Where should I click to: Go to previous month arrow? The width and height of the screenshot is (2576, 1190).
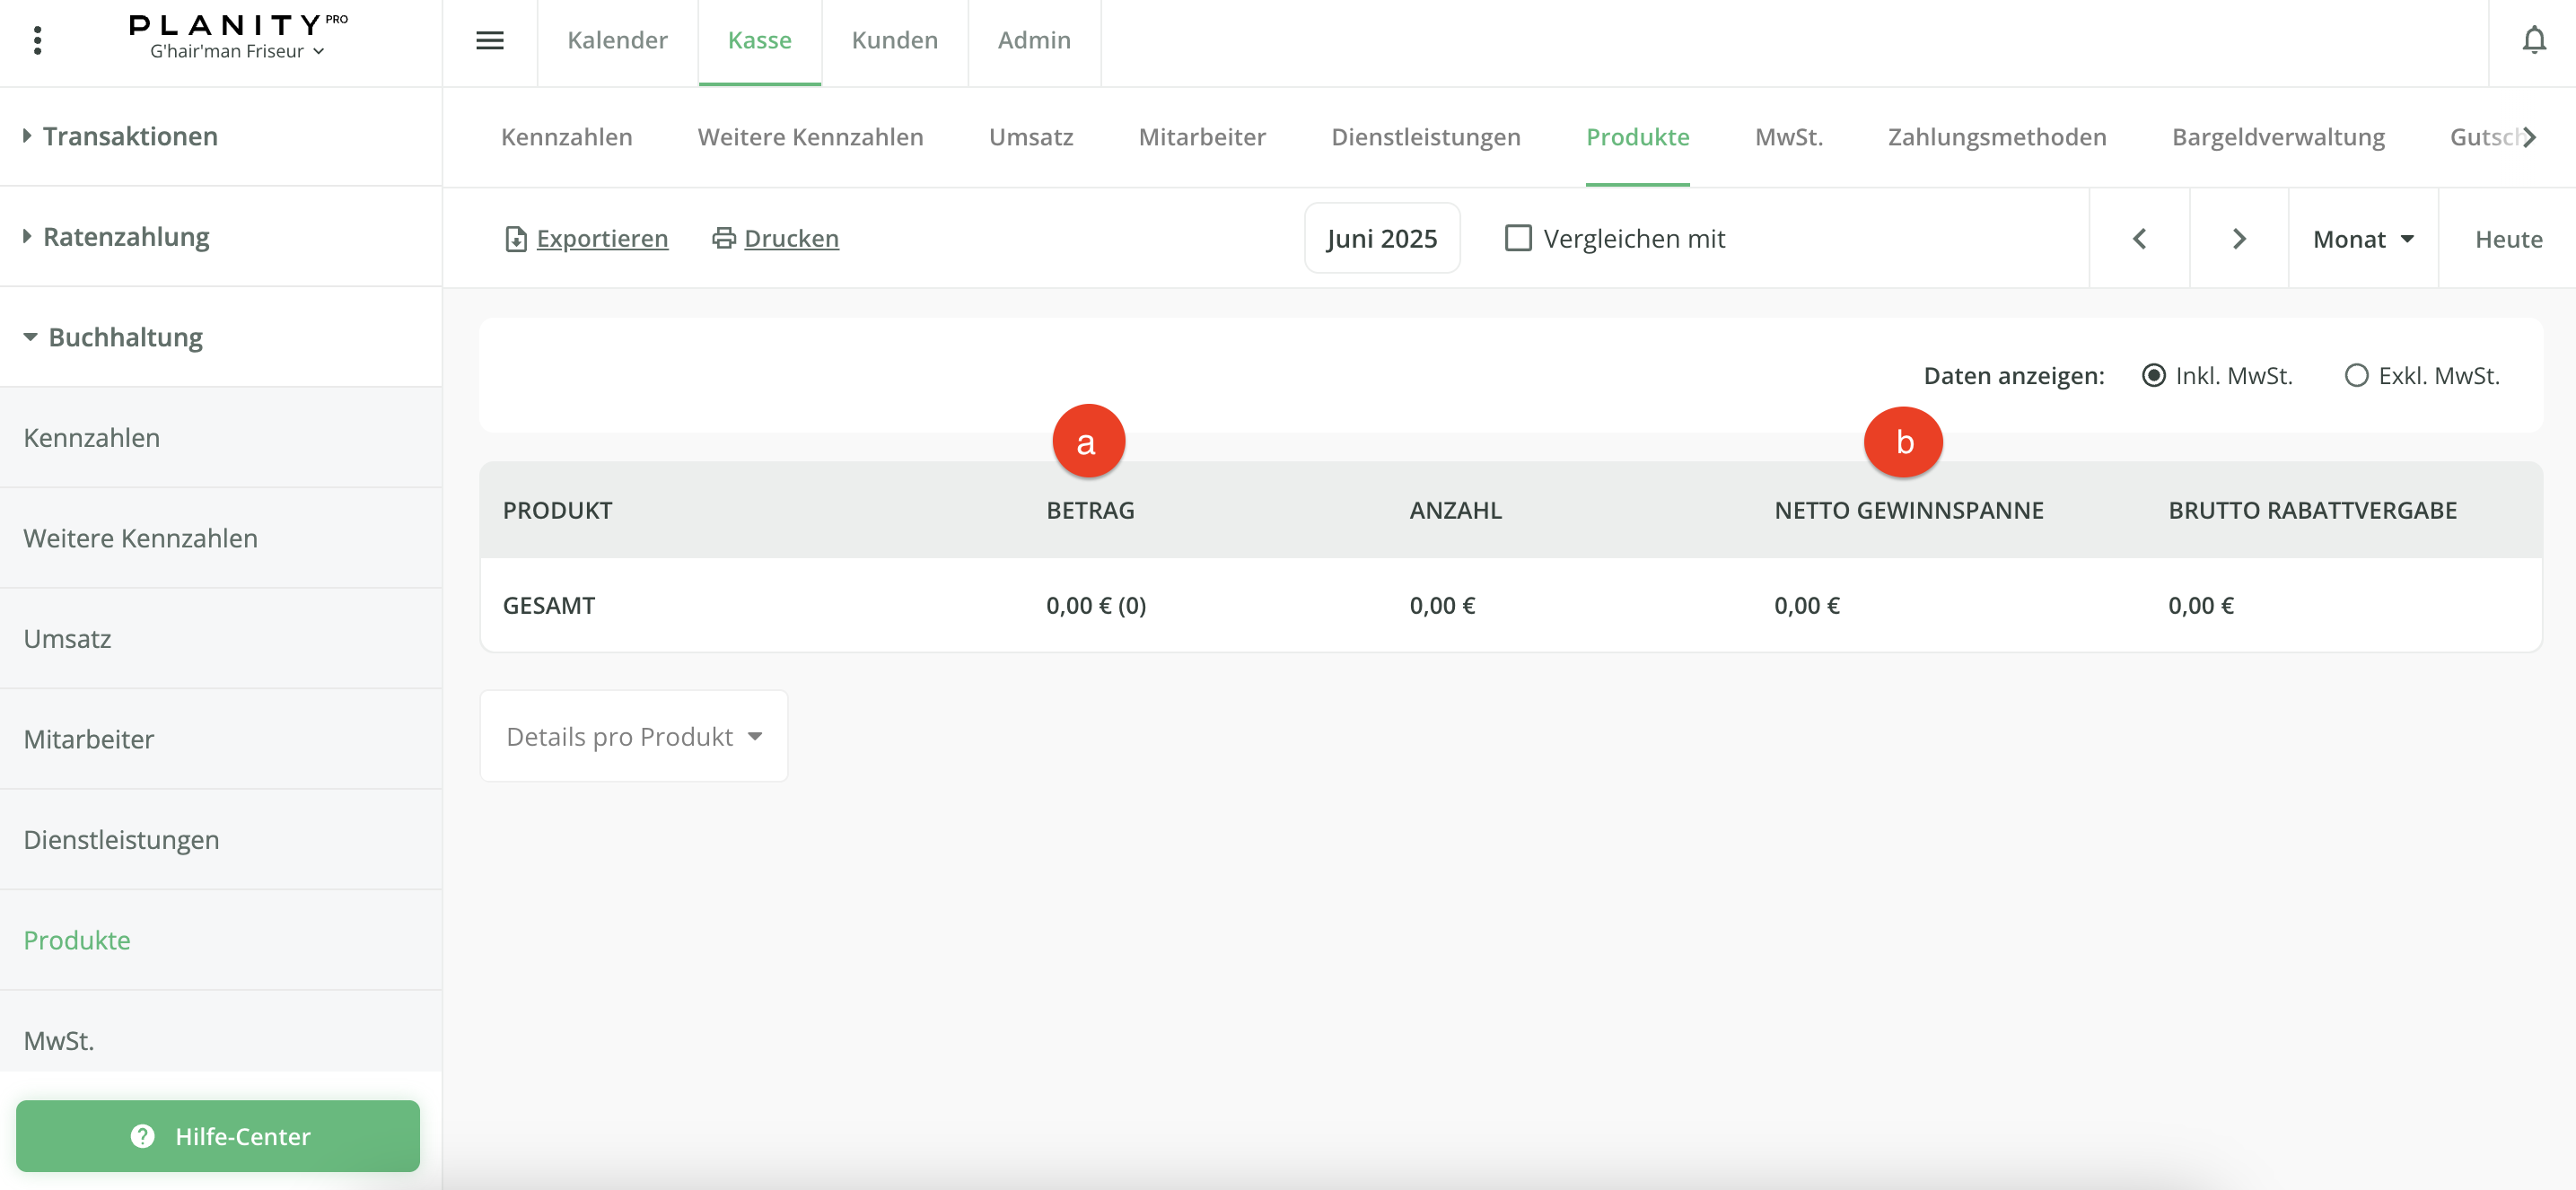point(2139,239)
